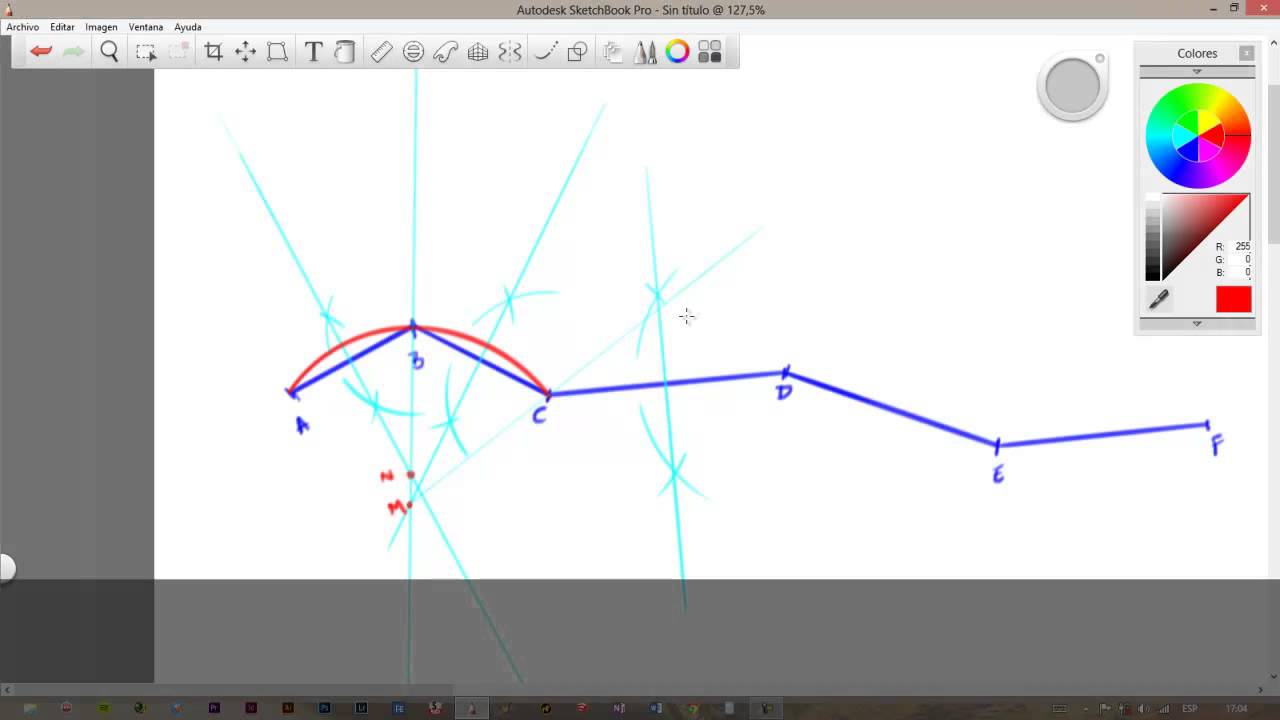This screenshot has width=1280, height=720.
Task: Open the Distort tool
Action: (x=277, y=52)
